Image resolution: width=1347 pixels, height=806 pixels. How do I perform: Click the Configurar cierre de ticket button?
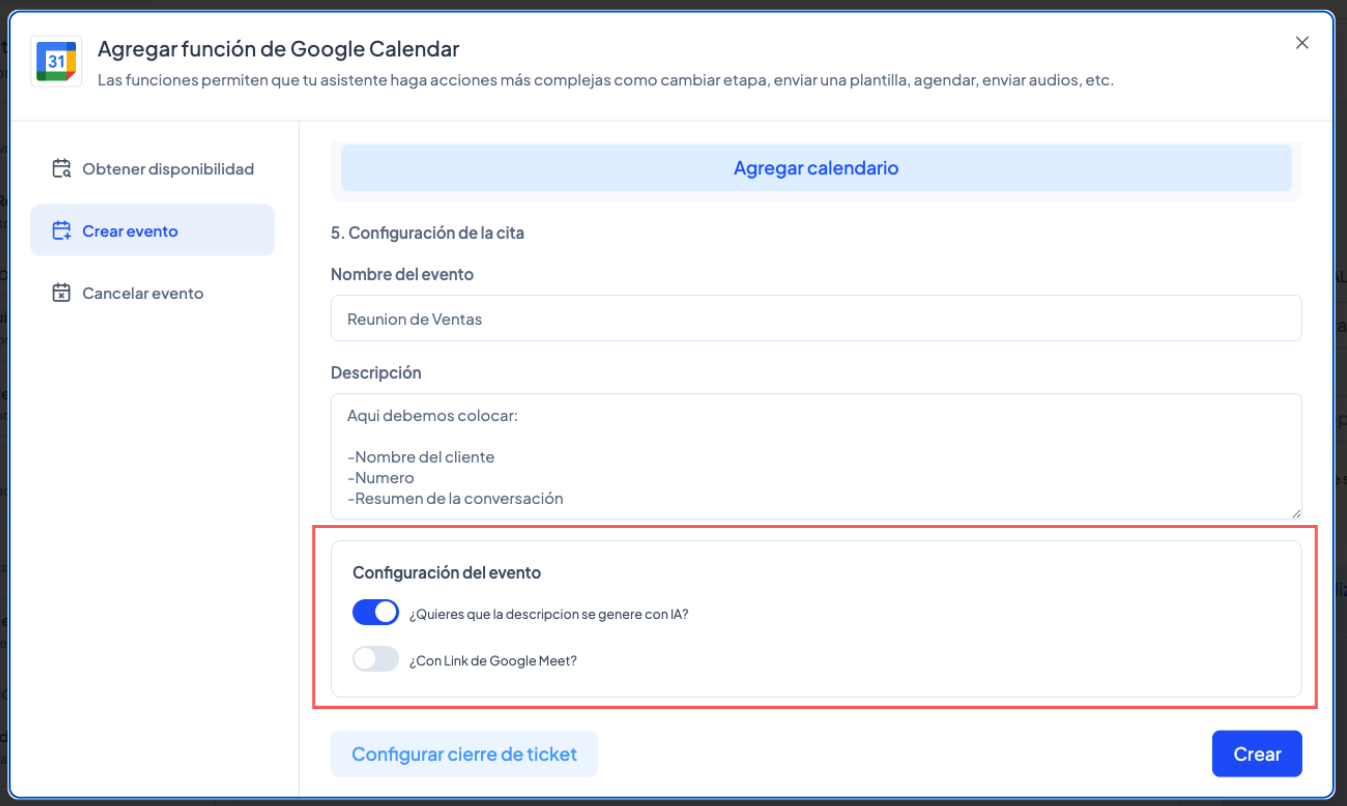point(464,754)
